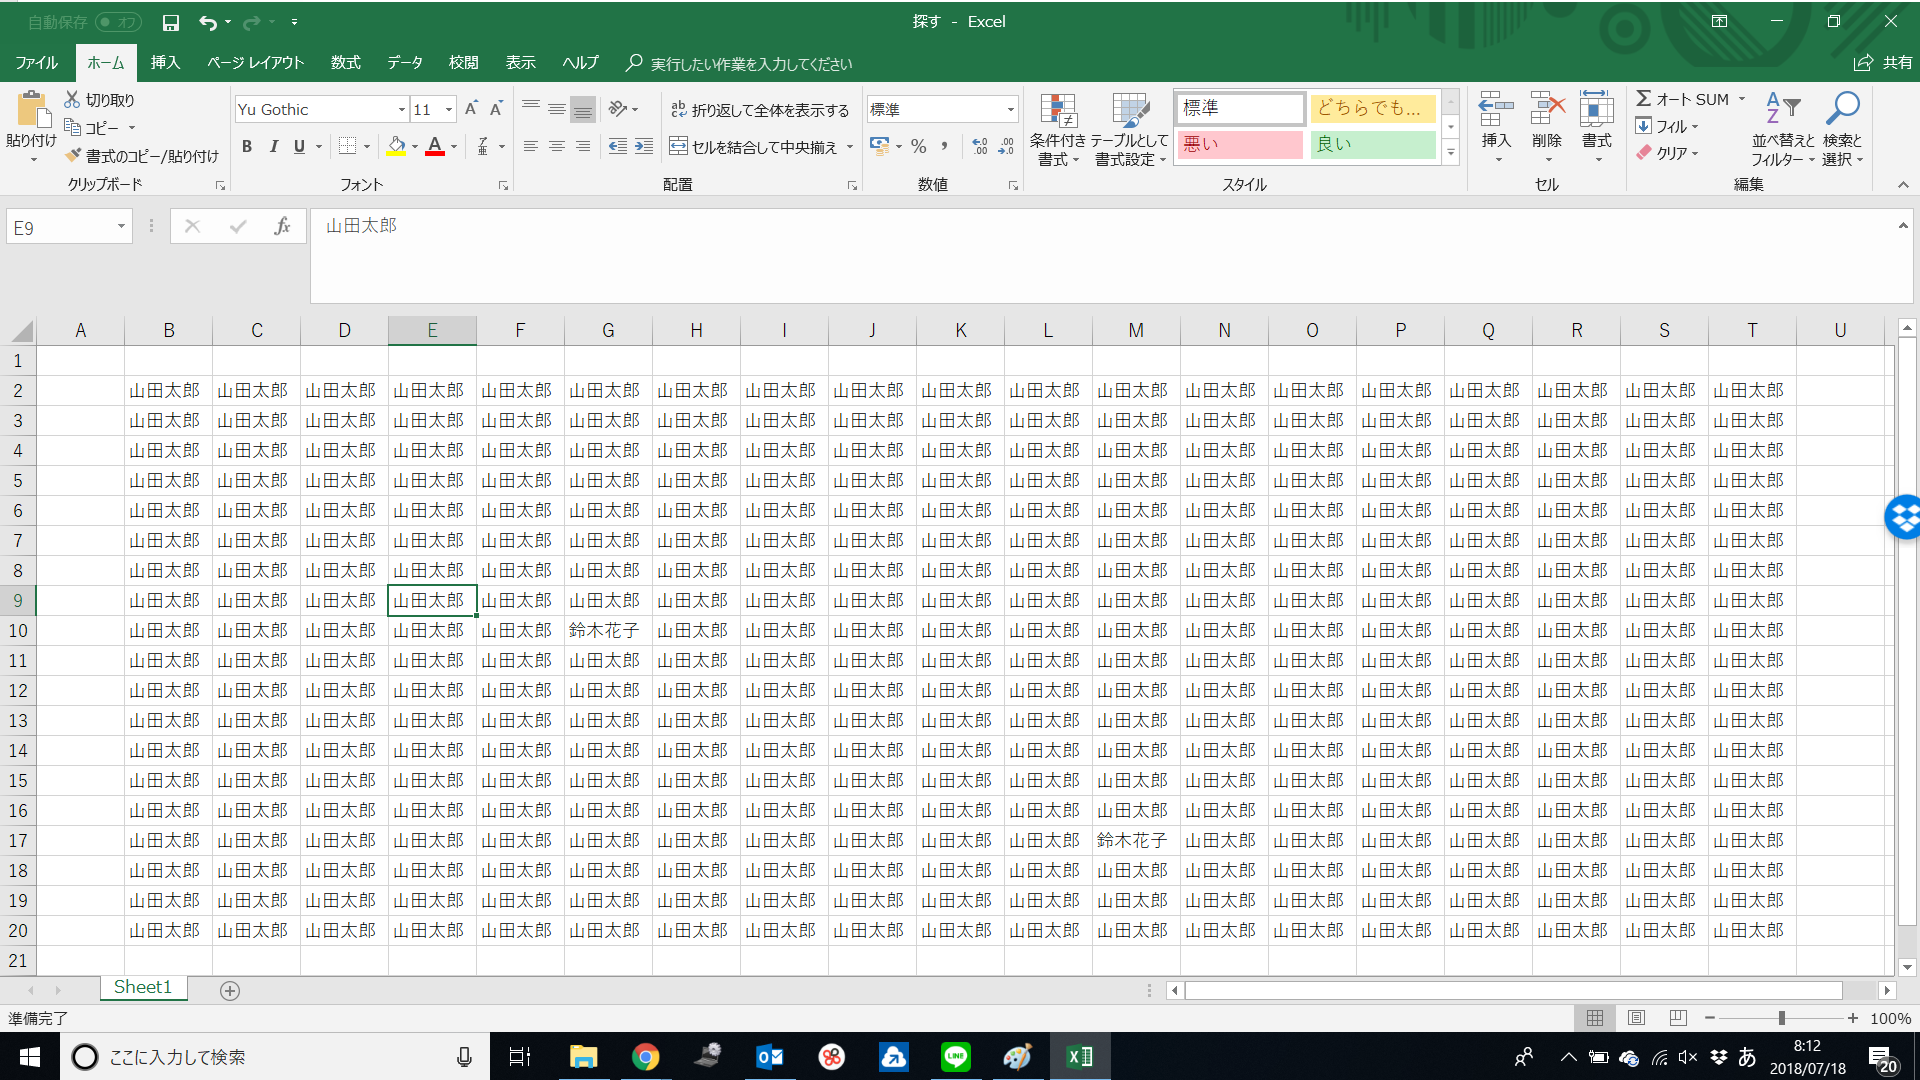Expand the Name Box dropdown arrow
This screenshot has height=1080, width=1920.
pyautogui.click(x=121, y=227)
